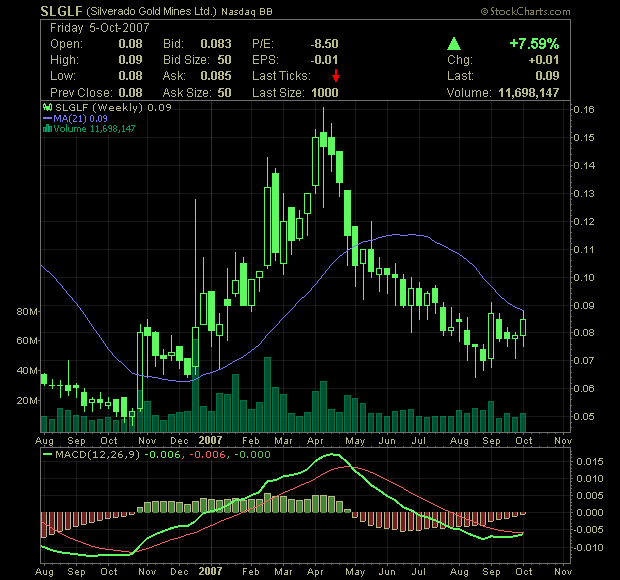Click the Bid Size value 50

224,60
